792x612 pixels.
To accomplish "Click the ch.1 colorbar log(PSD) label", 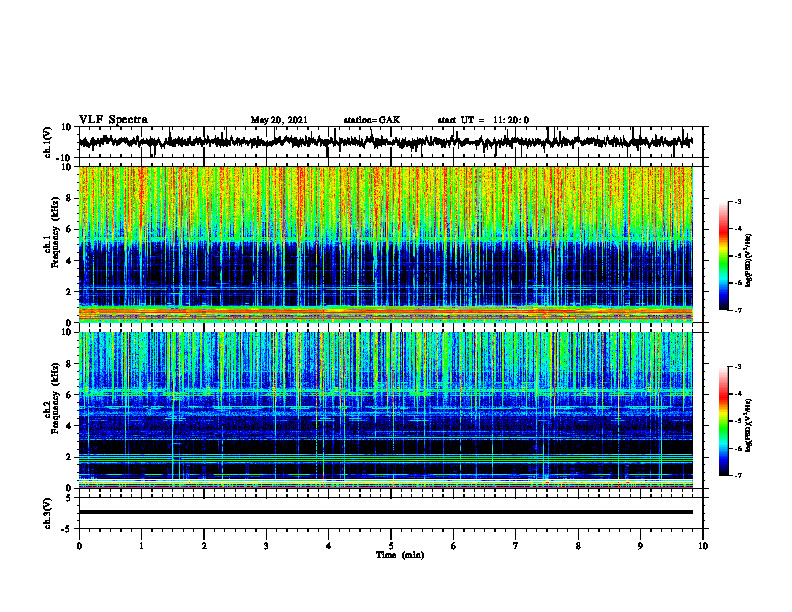I will [x=749, y=260].
